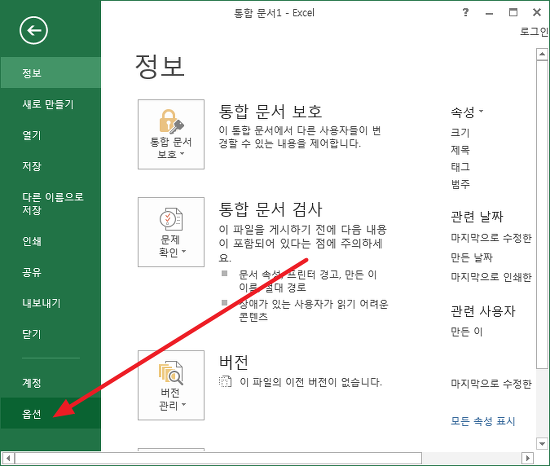The image size is (550, 466).
Task: Click the 범주 property label
Action: point(460,184)
